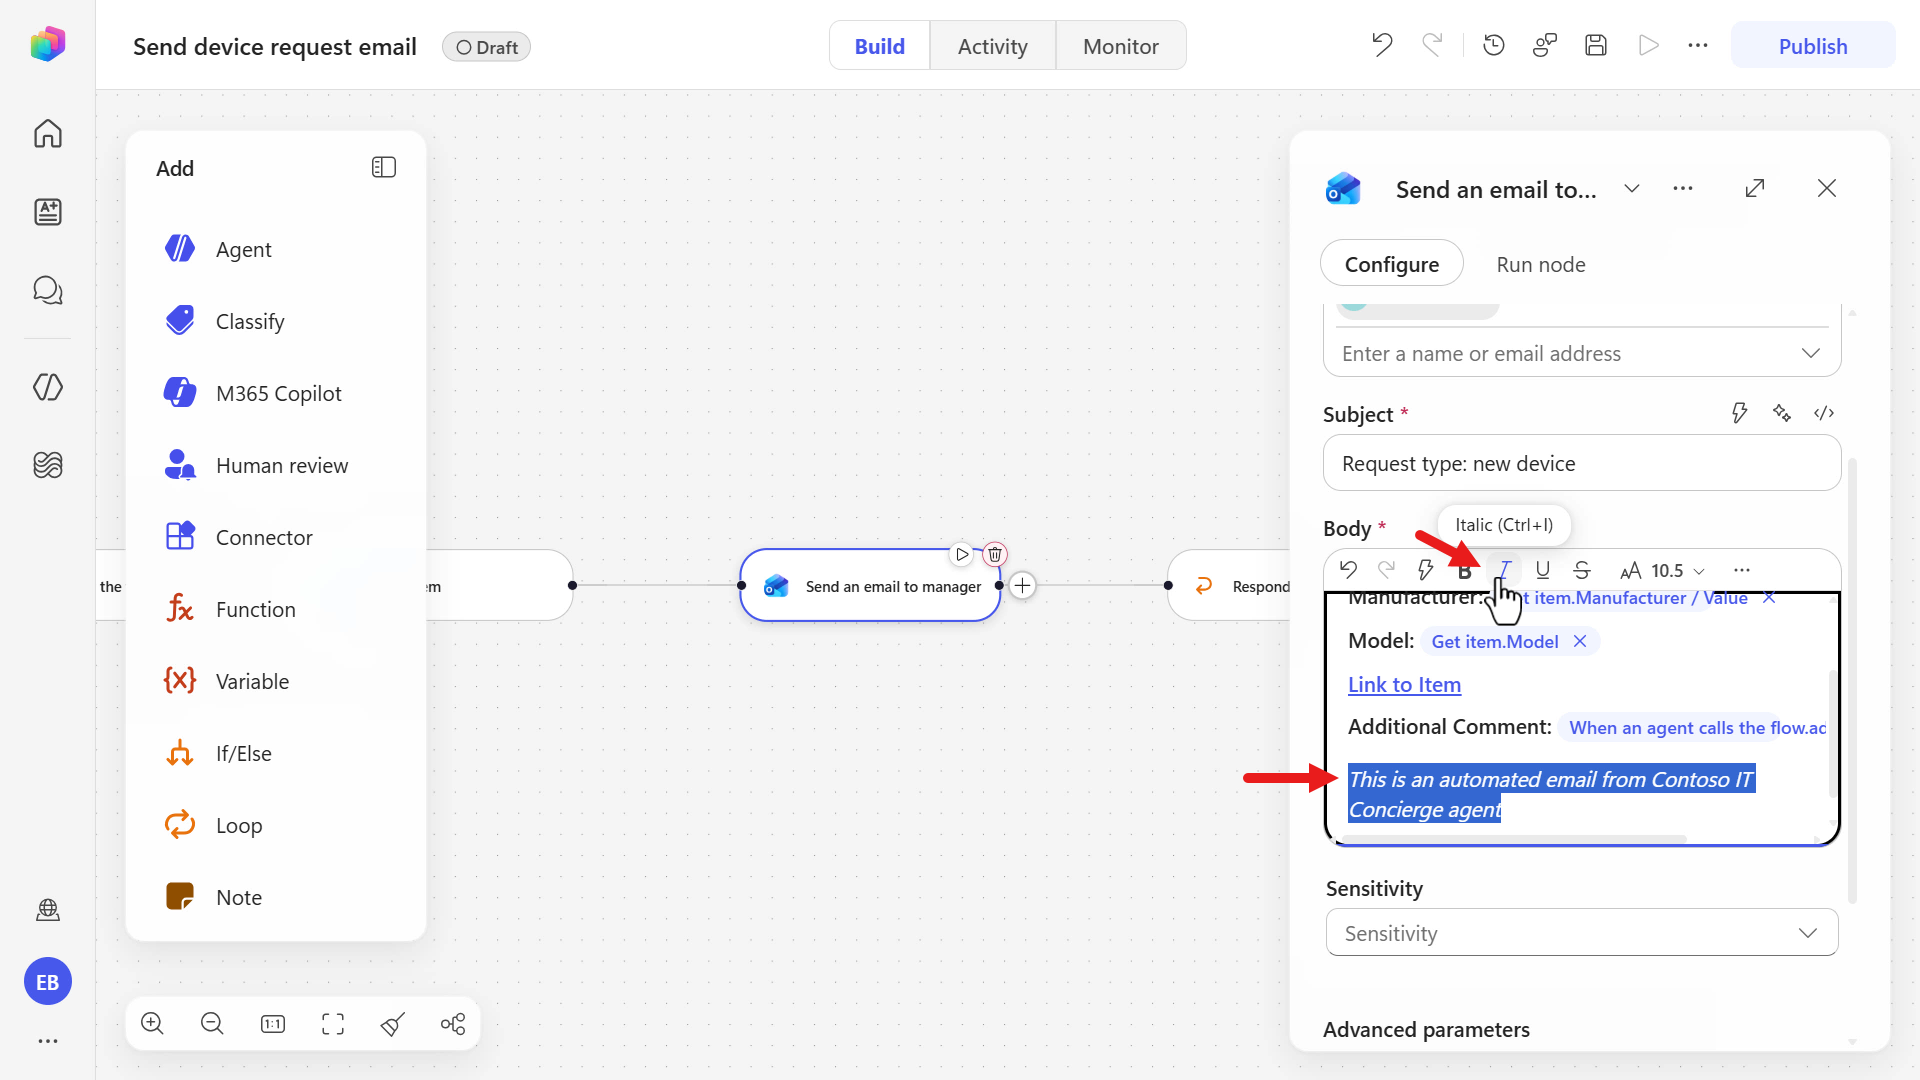Select the Run node tab
This screenshot has width=1920, height=1080.
click(x=1541, y=264)
